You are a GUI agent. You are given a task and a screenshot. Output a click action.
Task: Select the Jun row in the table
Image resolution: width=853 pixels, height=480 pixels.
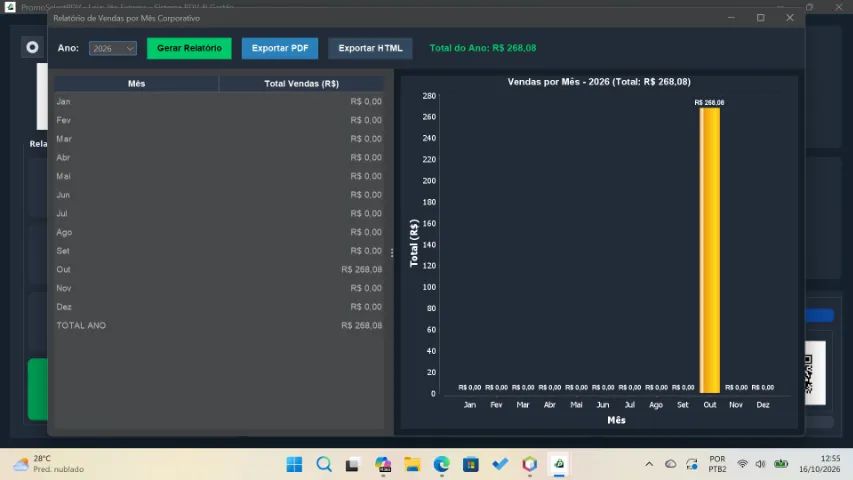pyautogui.click(x=219, y=195)
